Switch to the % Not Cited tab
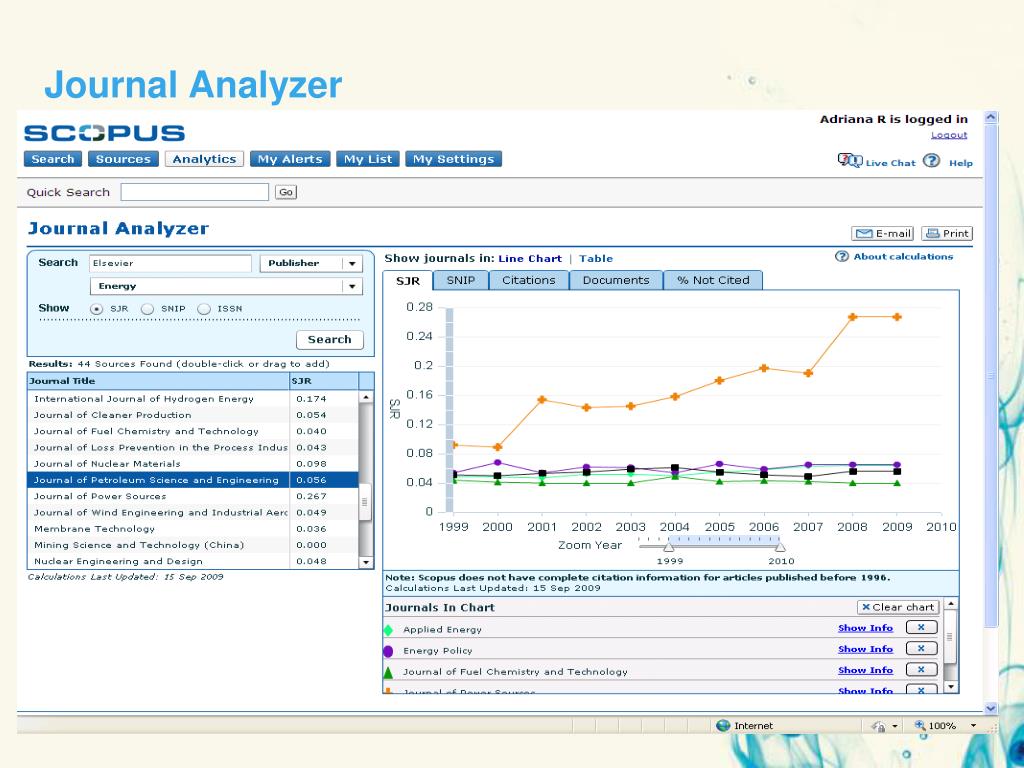 click(x=713, y=280)
